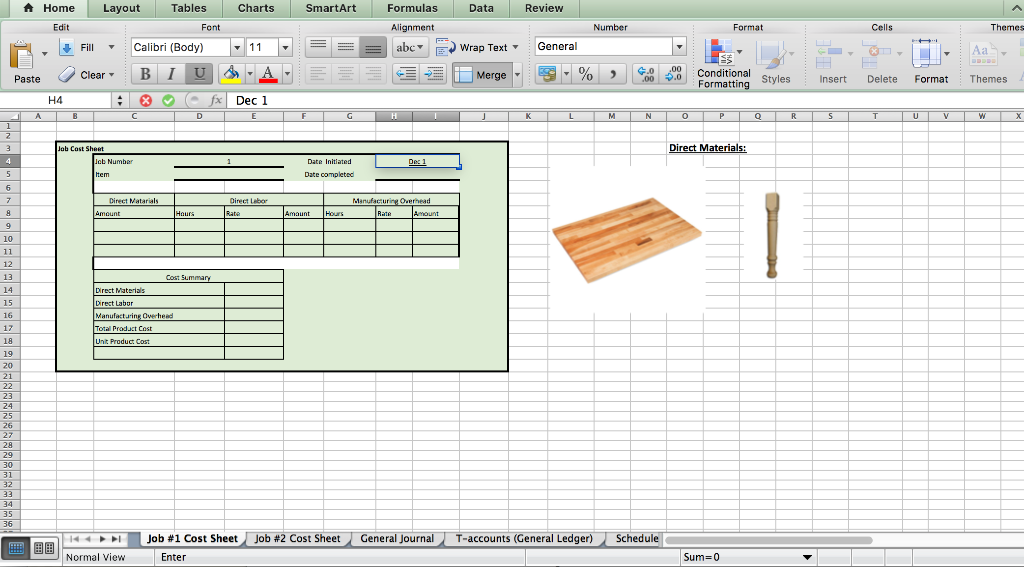This screenshot has width=1024, height=567.
Task: Open the Format cells menu
Action: click(x=931, y=62)
